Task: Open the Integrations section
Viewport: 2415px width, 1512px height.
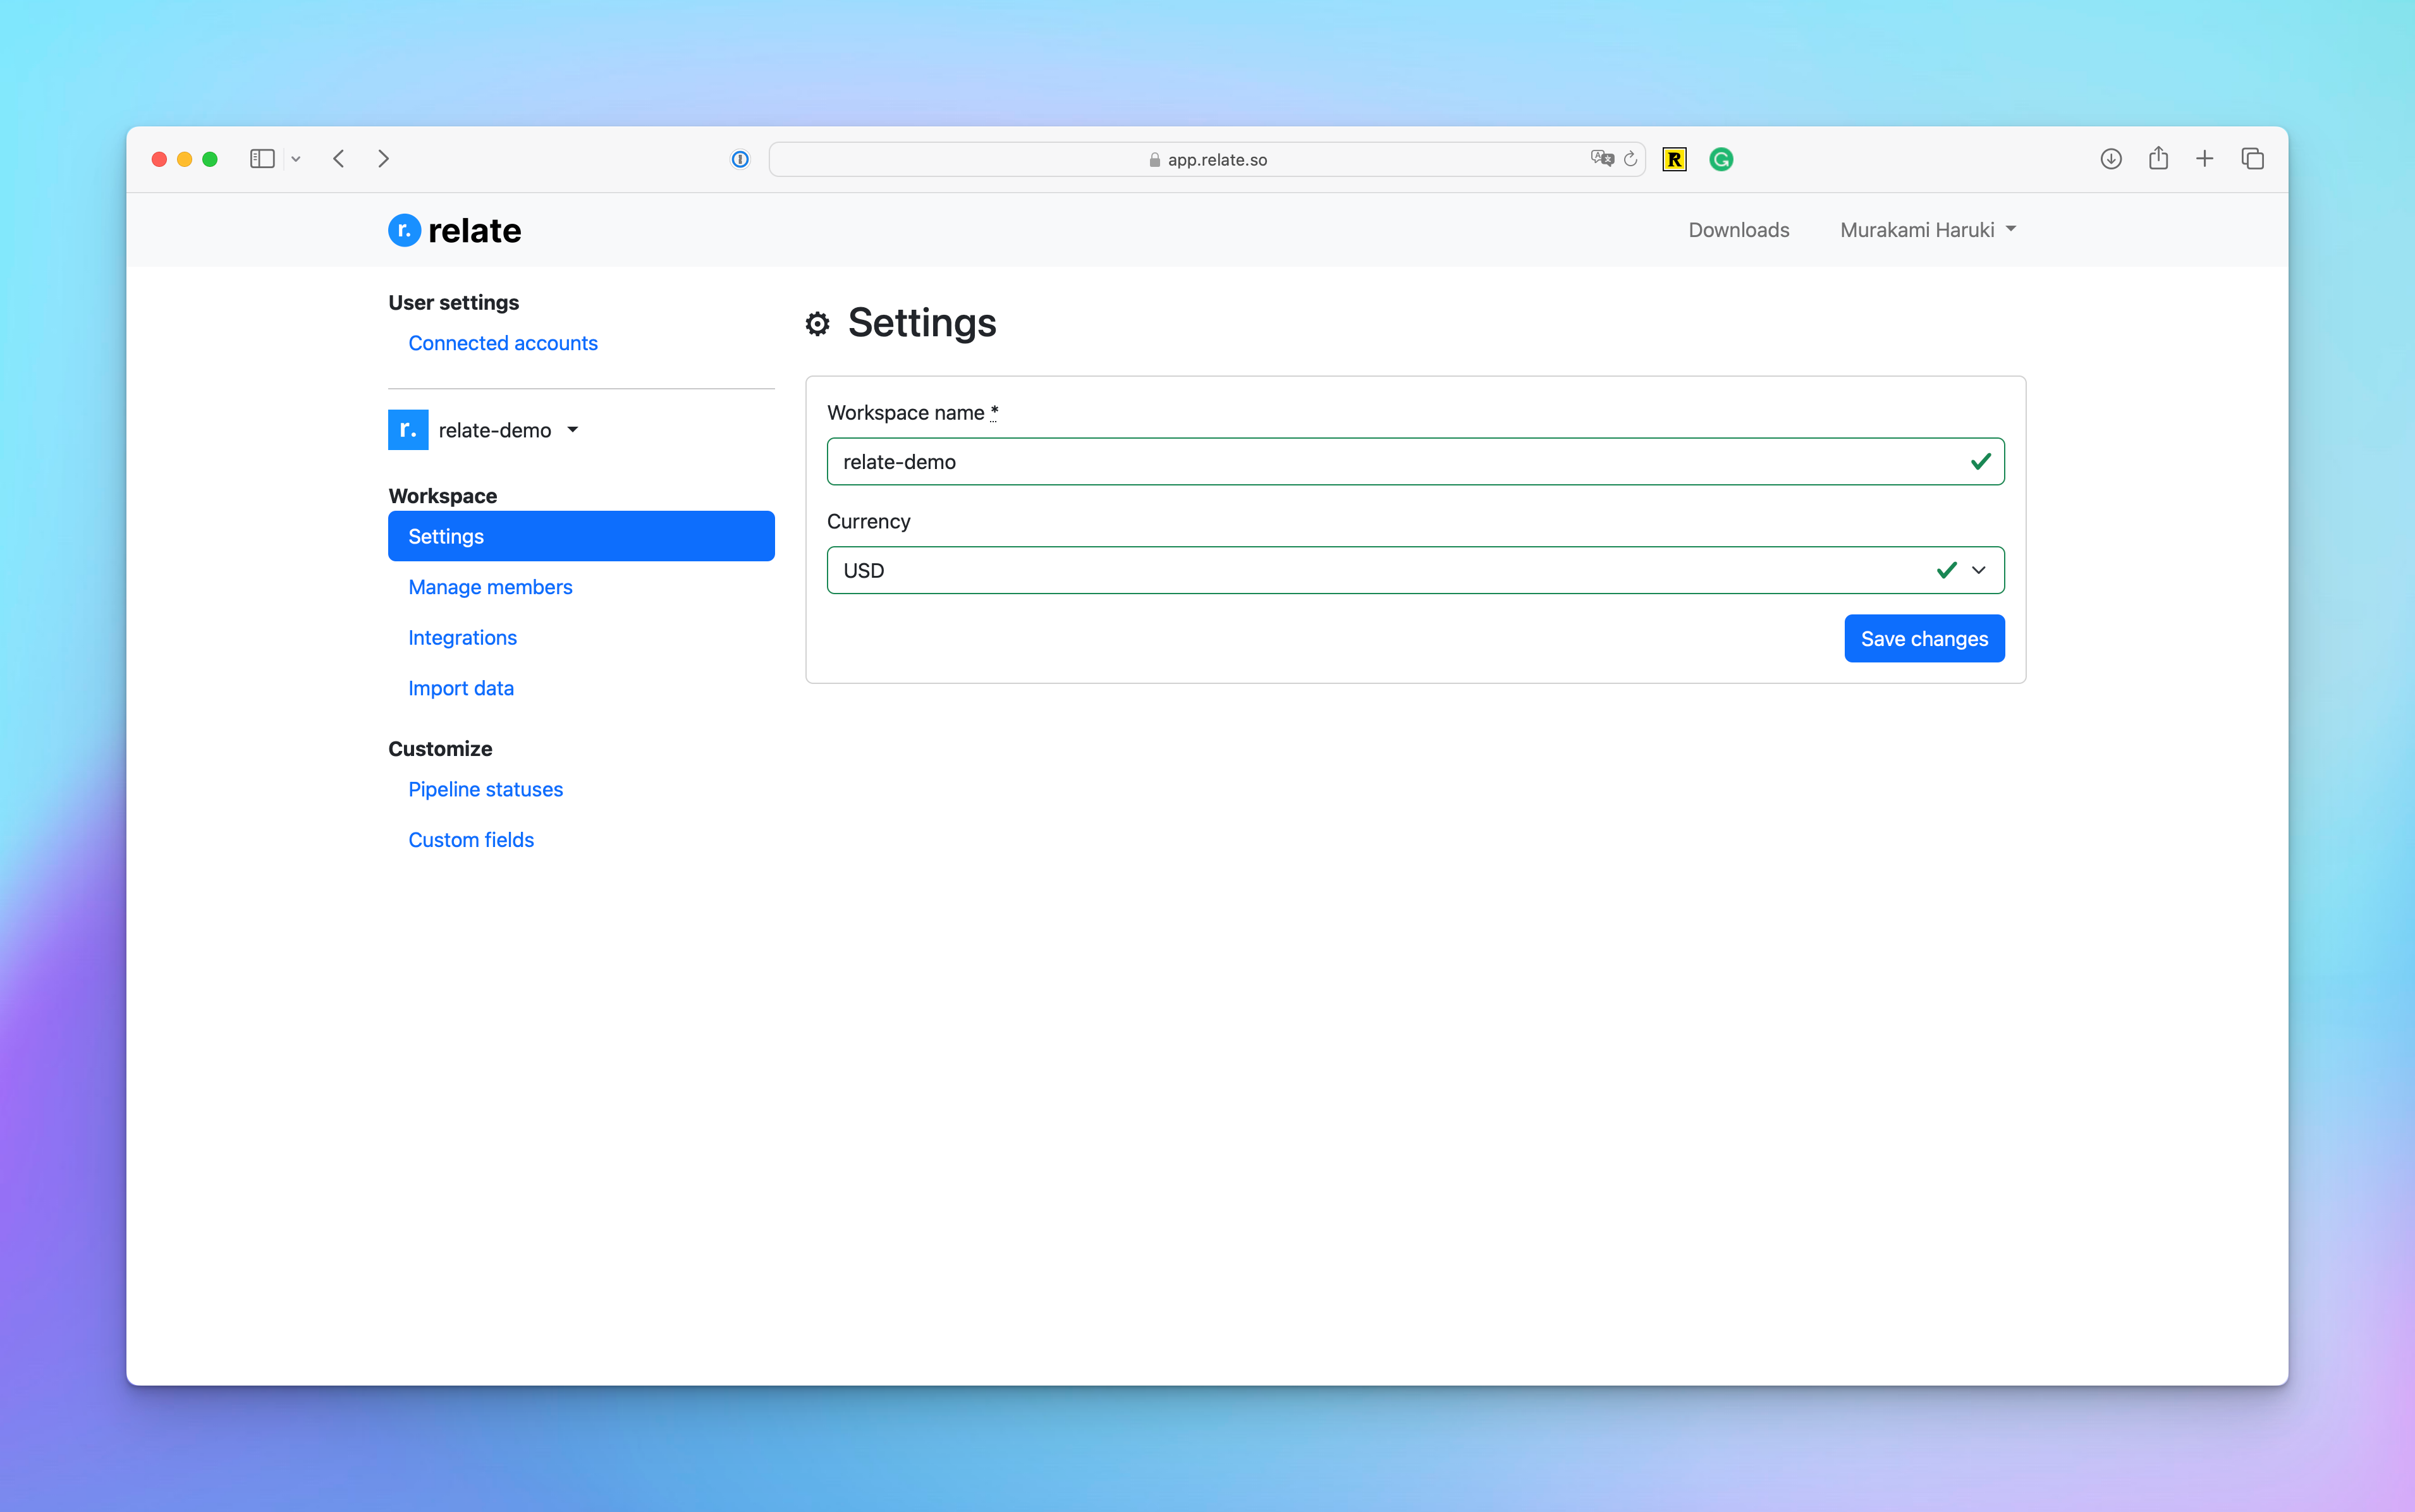Action: (x=462, y=638)
